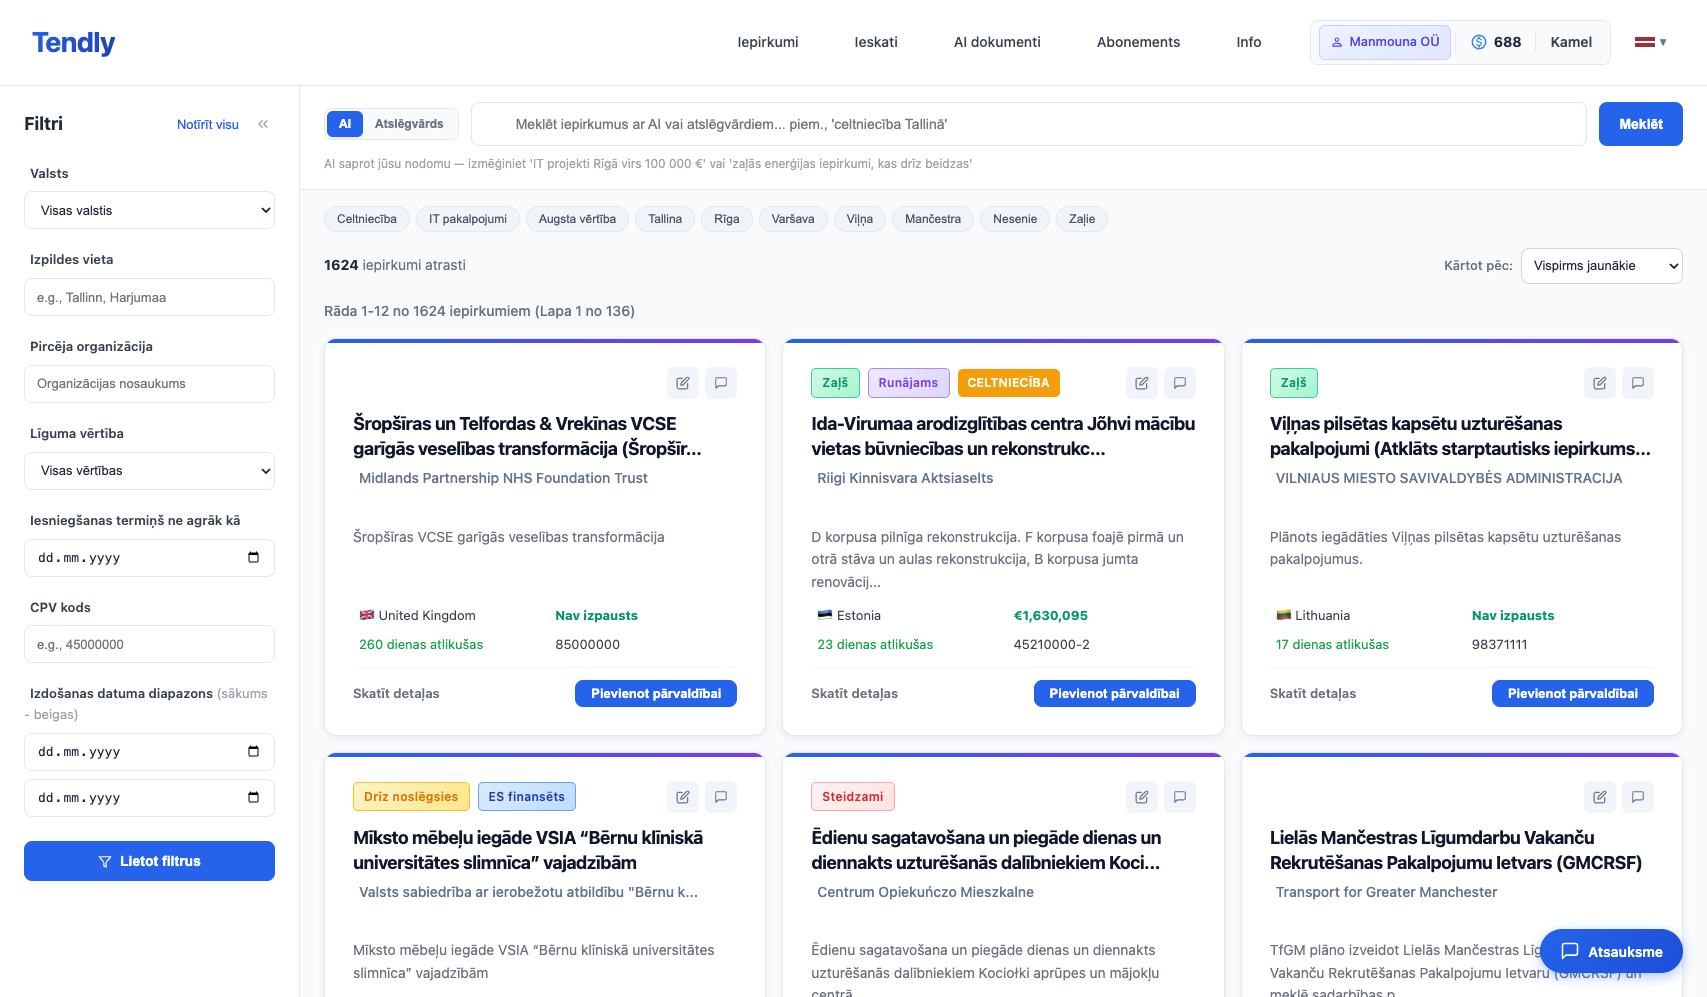Click the Notīrīt visu link

coord(207,125)
